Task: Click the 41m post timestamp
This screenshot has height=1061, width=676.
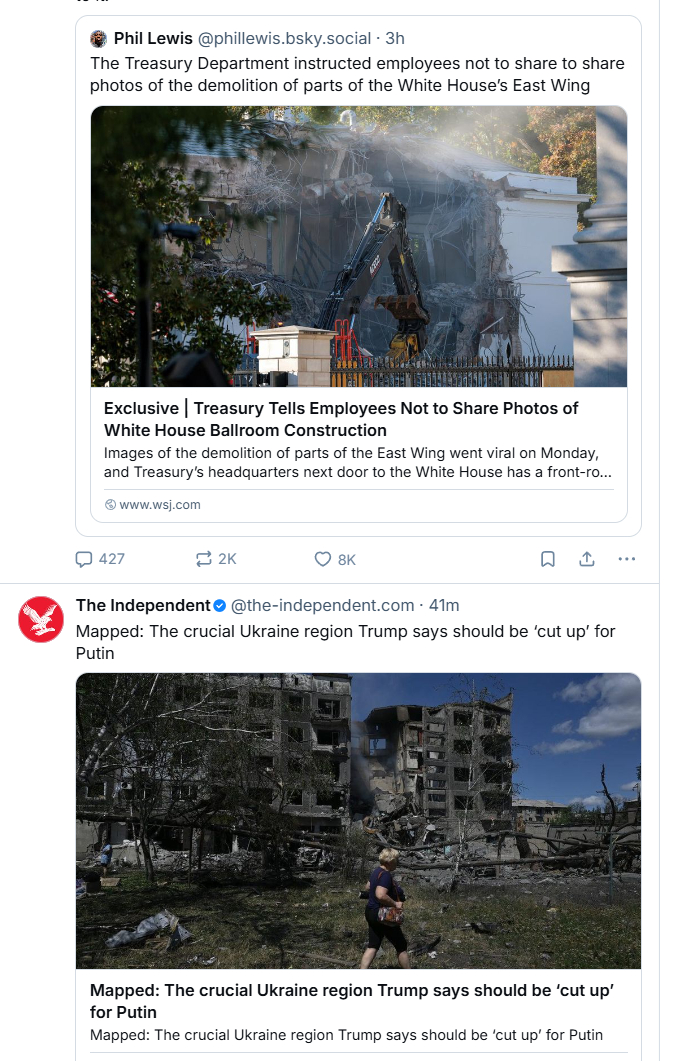Action: tap(444, 606)
